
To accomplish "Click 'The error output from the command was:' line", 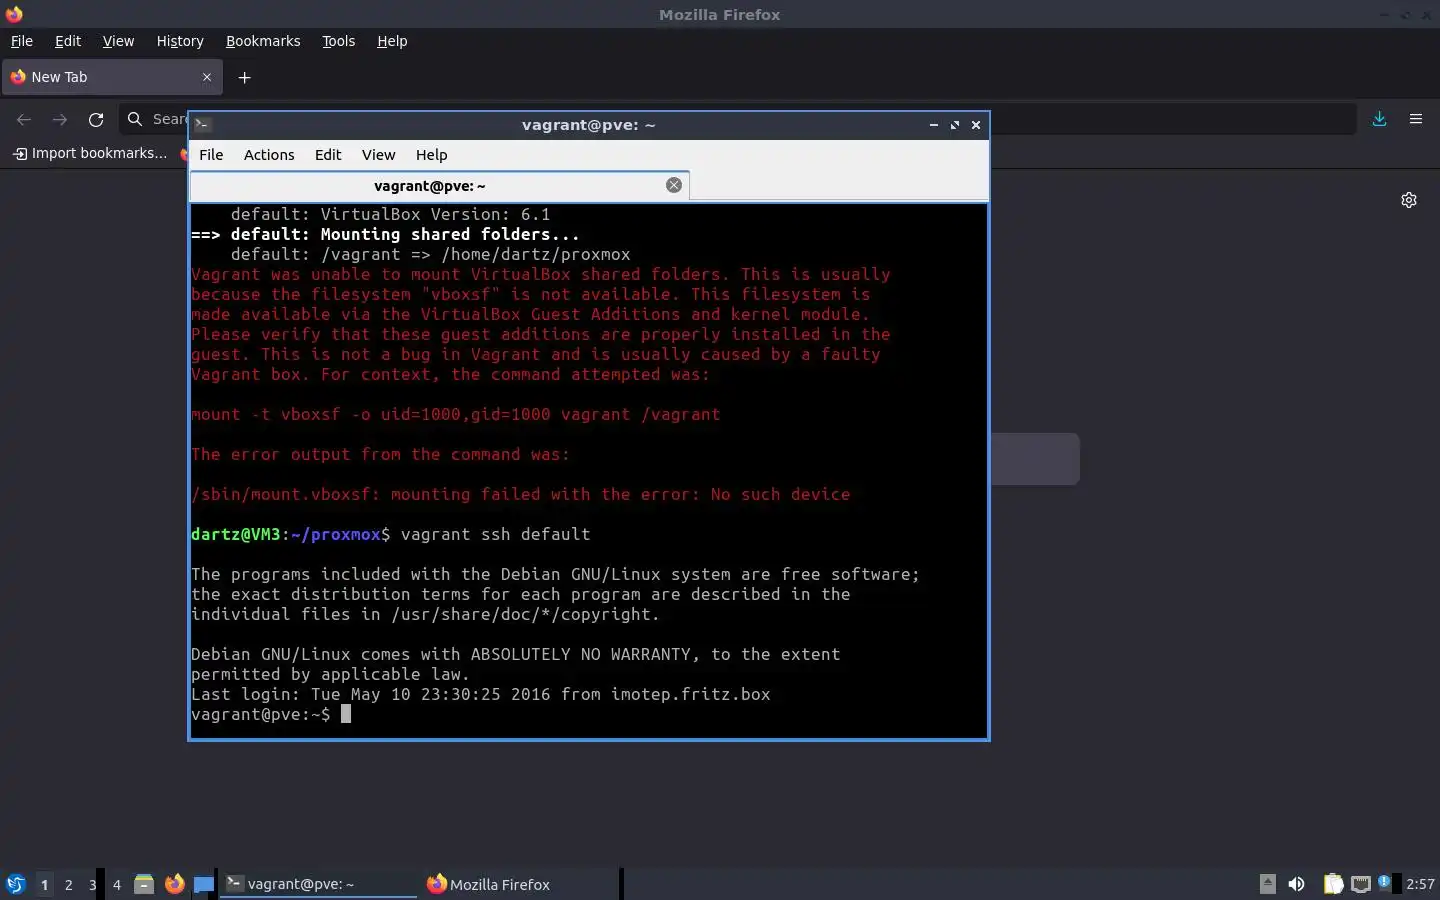I will pos(380,454).
